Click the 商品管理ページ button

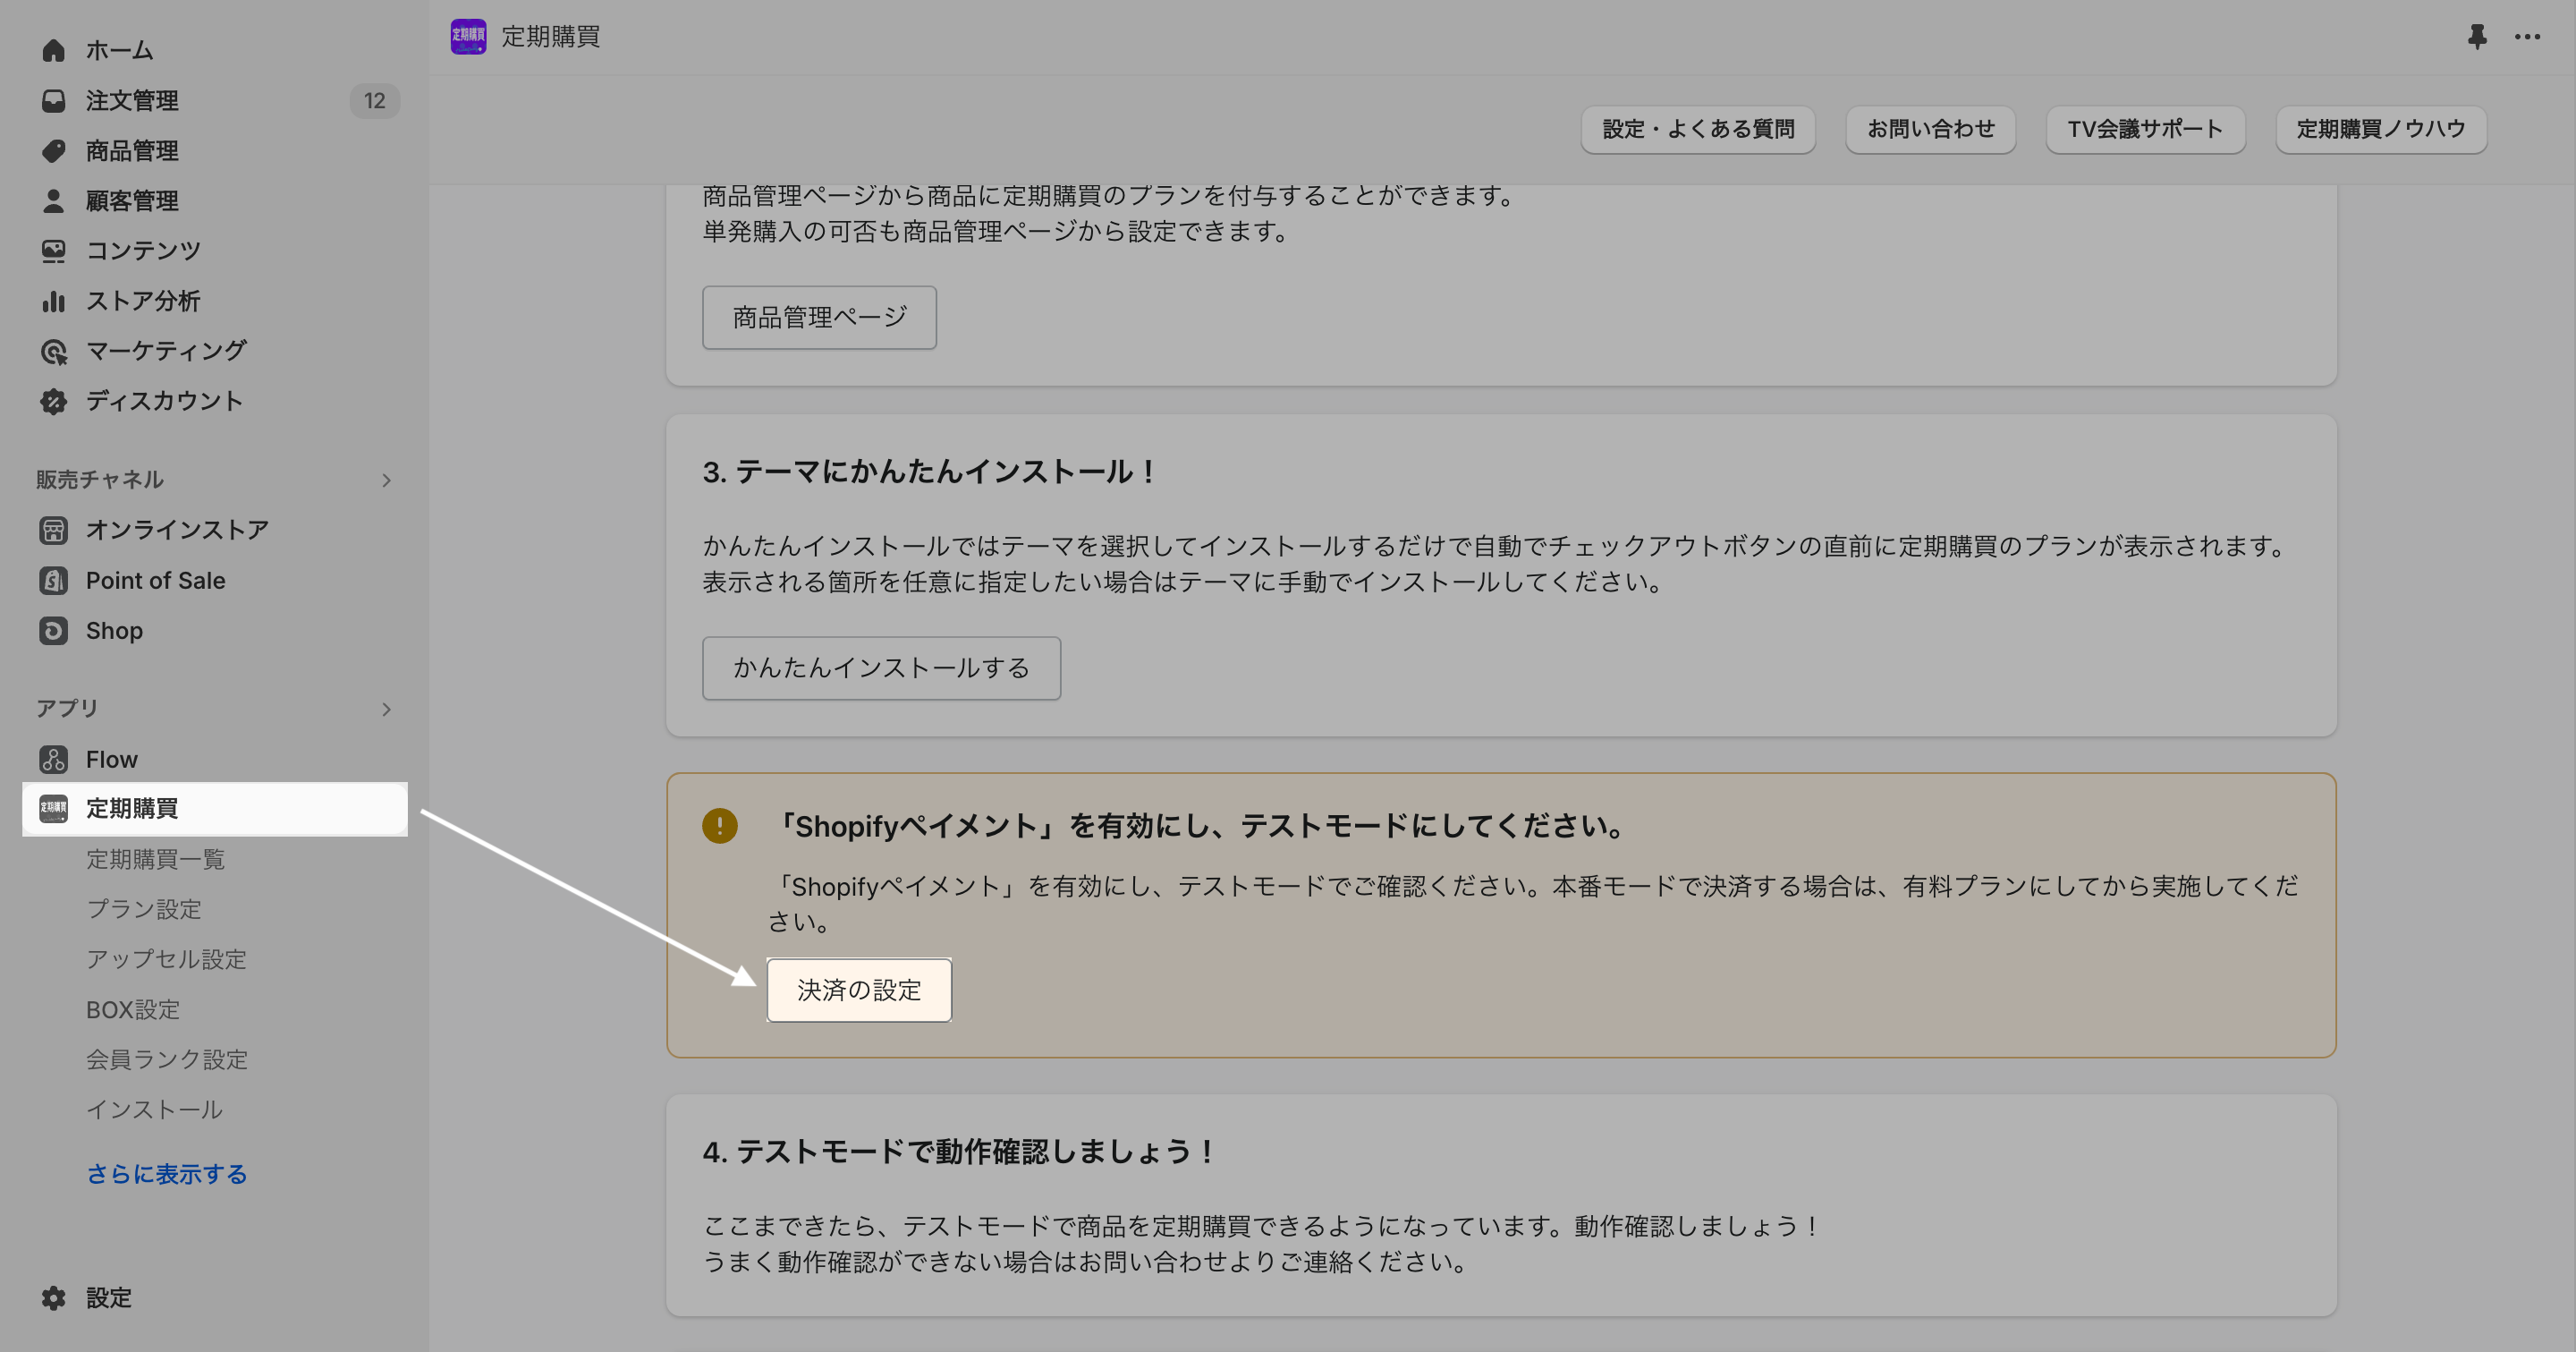coord(818,317)
